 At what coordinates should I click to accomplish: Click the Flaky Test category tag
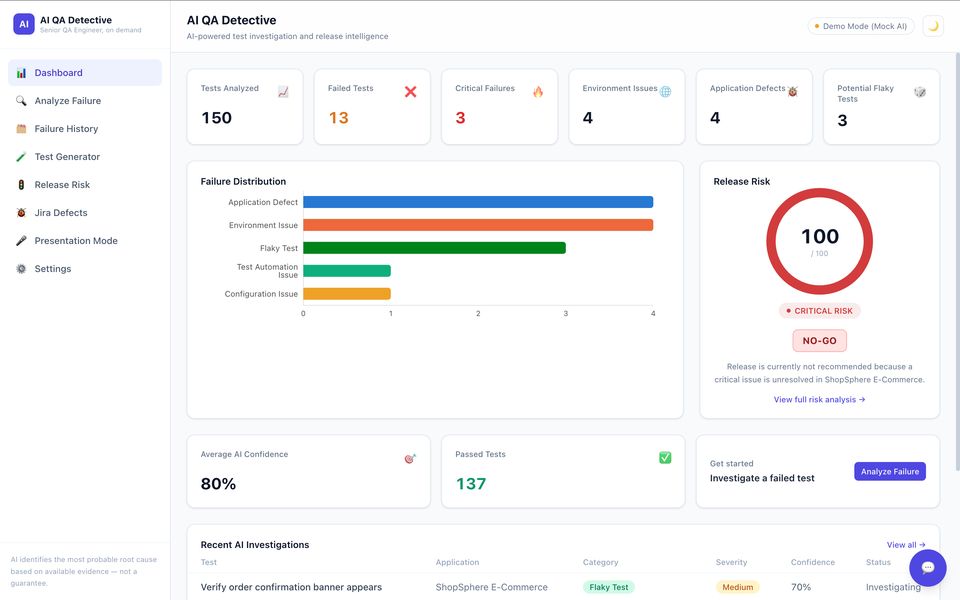tap(609, 587)
